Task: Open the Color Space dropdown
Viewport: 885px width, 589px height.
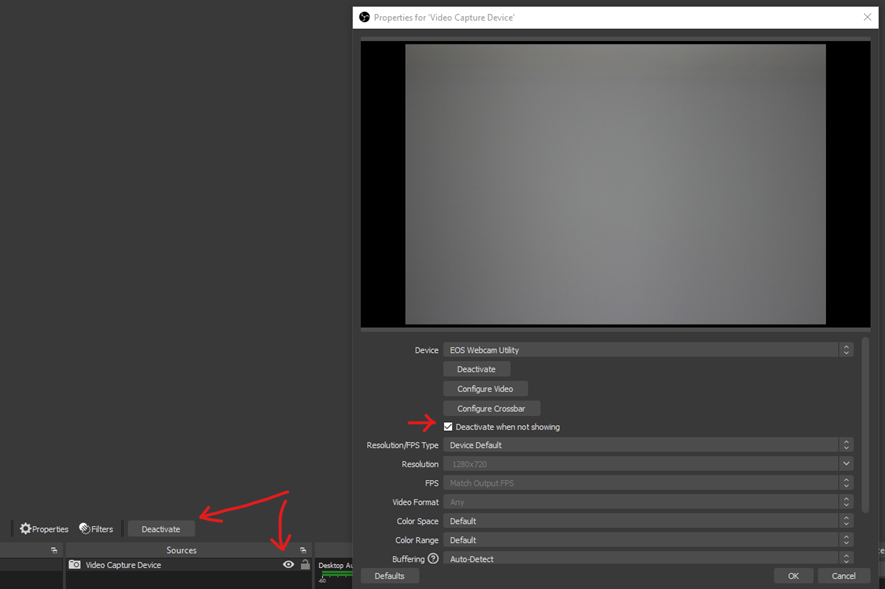Action: [x=648, y=521]
